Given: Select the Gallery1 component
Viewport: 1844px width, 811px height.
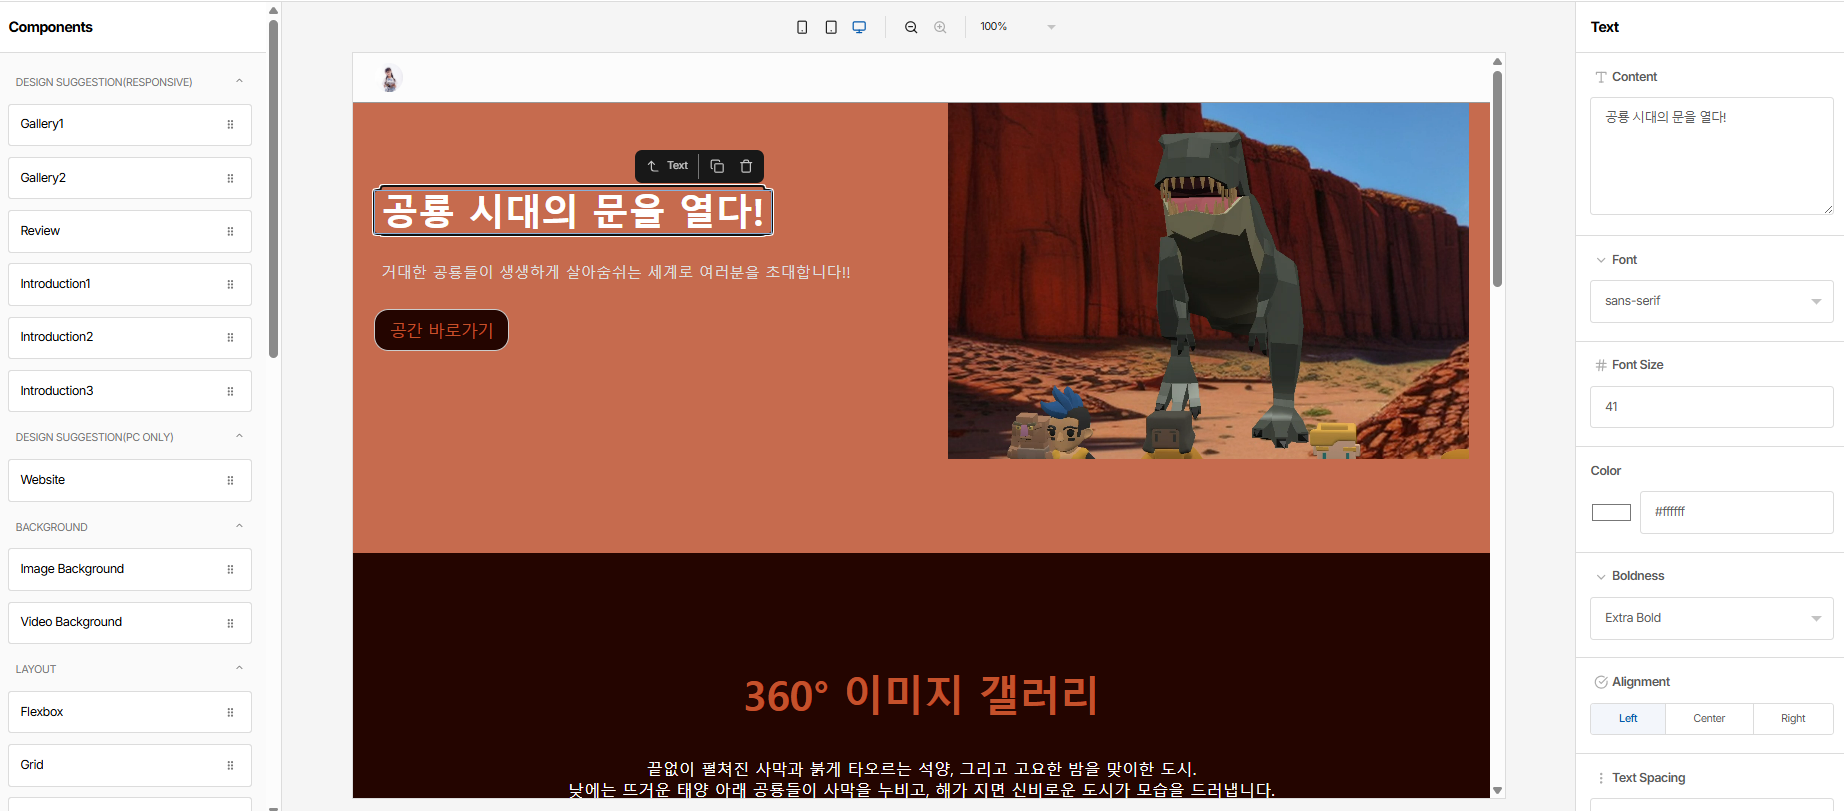Looking at the screenshot, I should (130, 125).
